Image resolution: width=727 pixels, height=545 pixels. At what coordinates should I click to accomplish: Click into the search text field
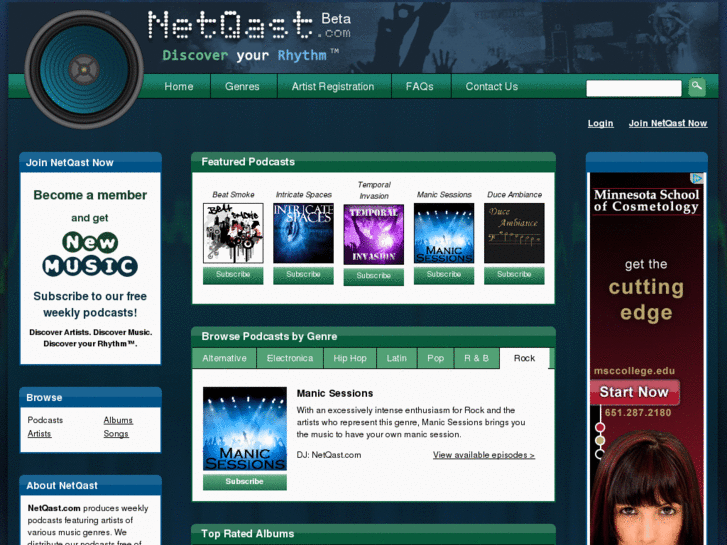(634, 88)
